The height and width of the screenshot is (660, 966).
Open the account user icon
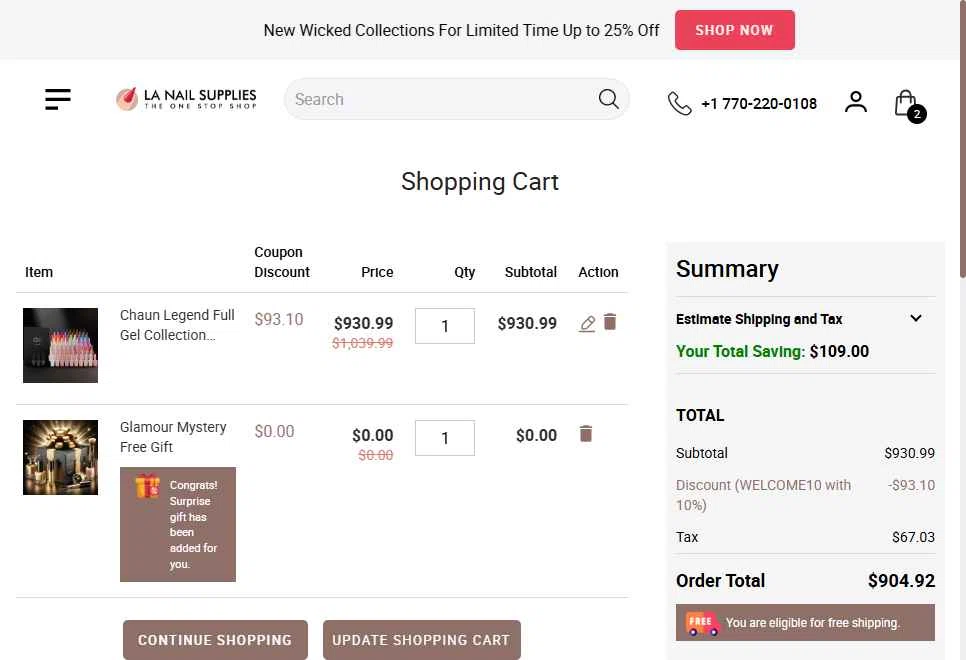(856, 102)
